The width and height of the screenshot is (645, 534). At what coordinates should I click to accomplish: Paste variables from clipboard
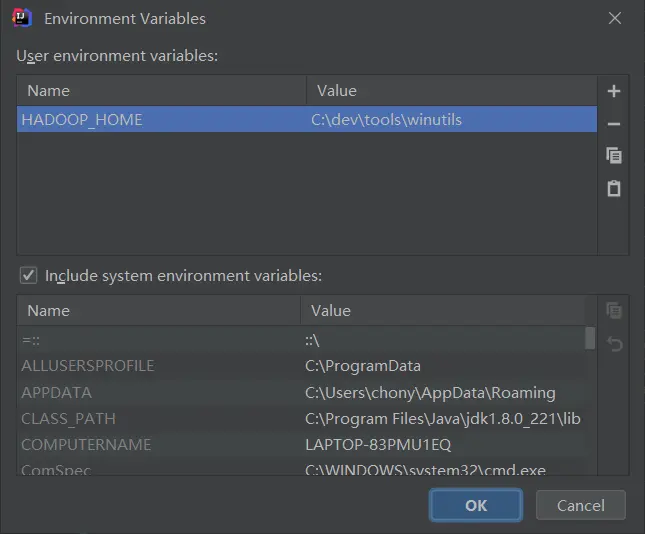tap(614, 188)
